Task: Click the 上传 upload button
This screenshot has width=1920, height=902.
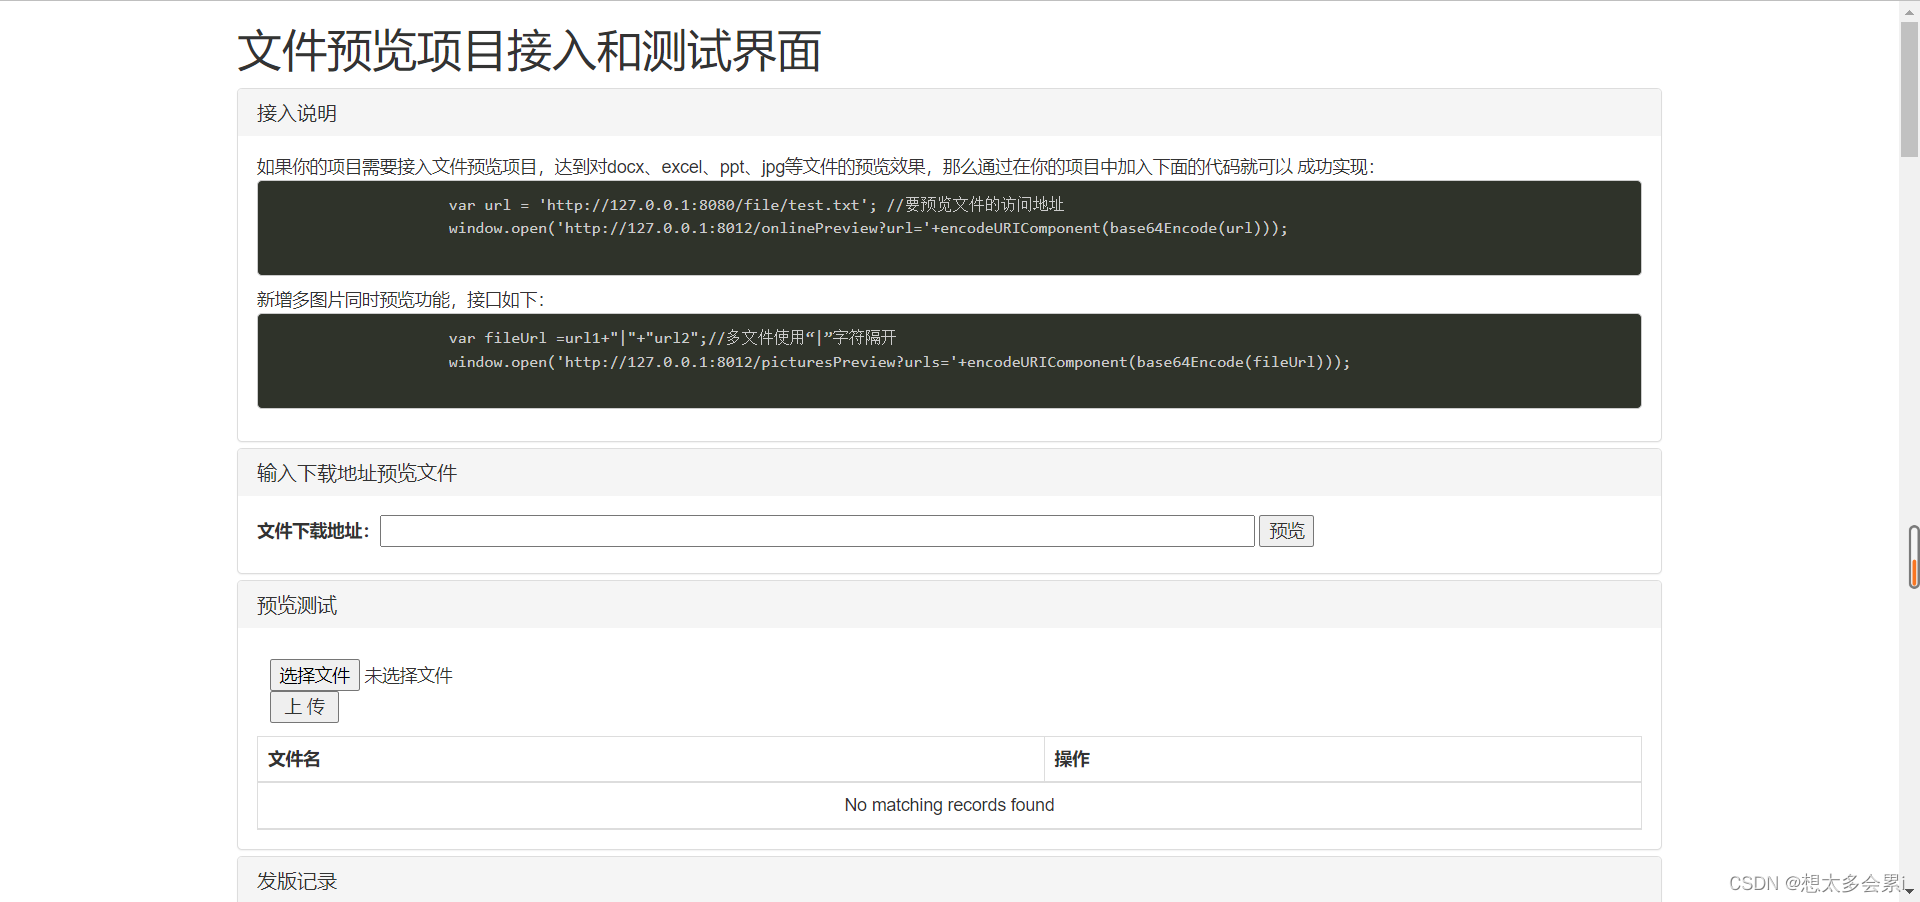Action: (304, 707)
